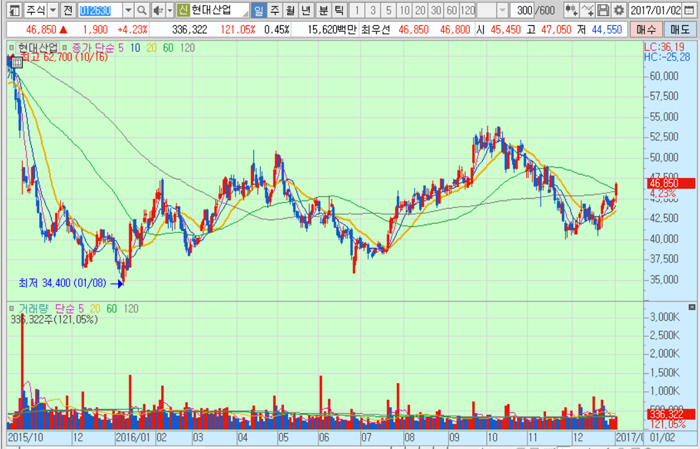
Task: Expand the speaker options dropdown arrow
Action: click(x=170, y=10)
